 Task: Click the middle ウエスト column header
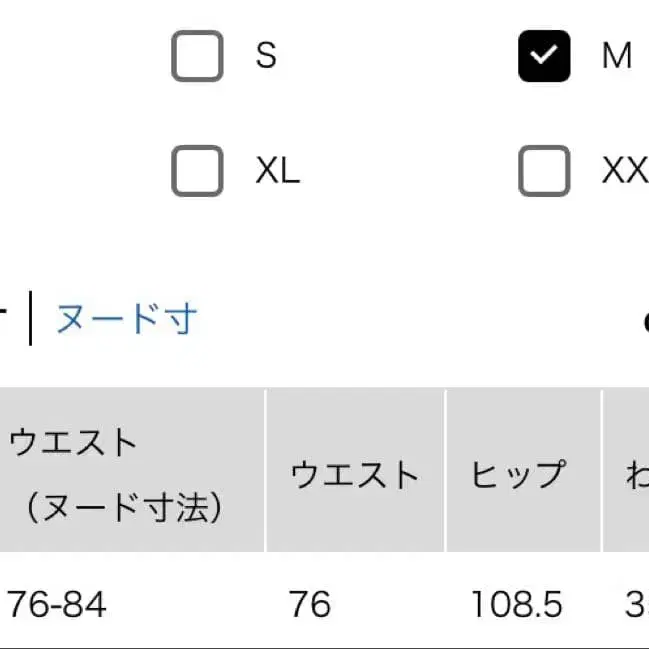354,474
